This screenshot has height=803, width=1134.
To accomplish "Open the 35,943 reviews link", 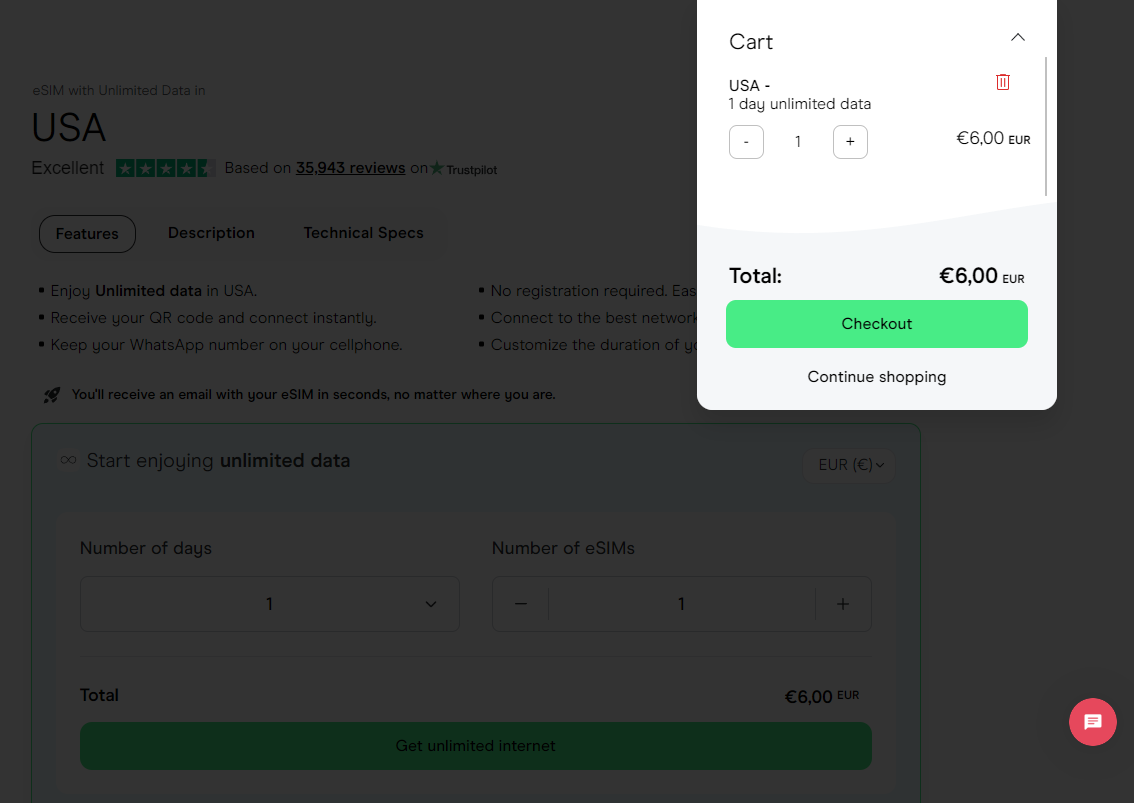I will pyautogui.click(x=350, y=168).
